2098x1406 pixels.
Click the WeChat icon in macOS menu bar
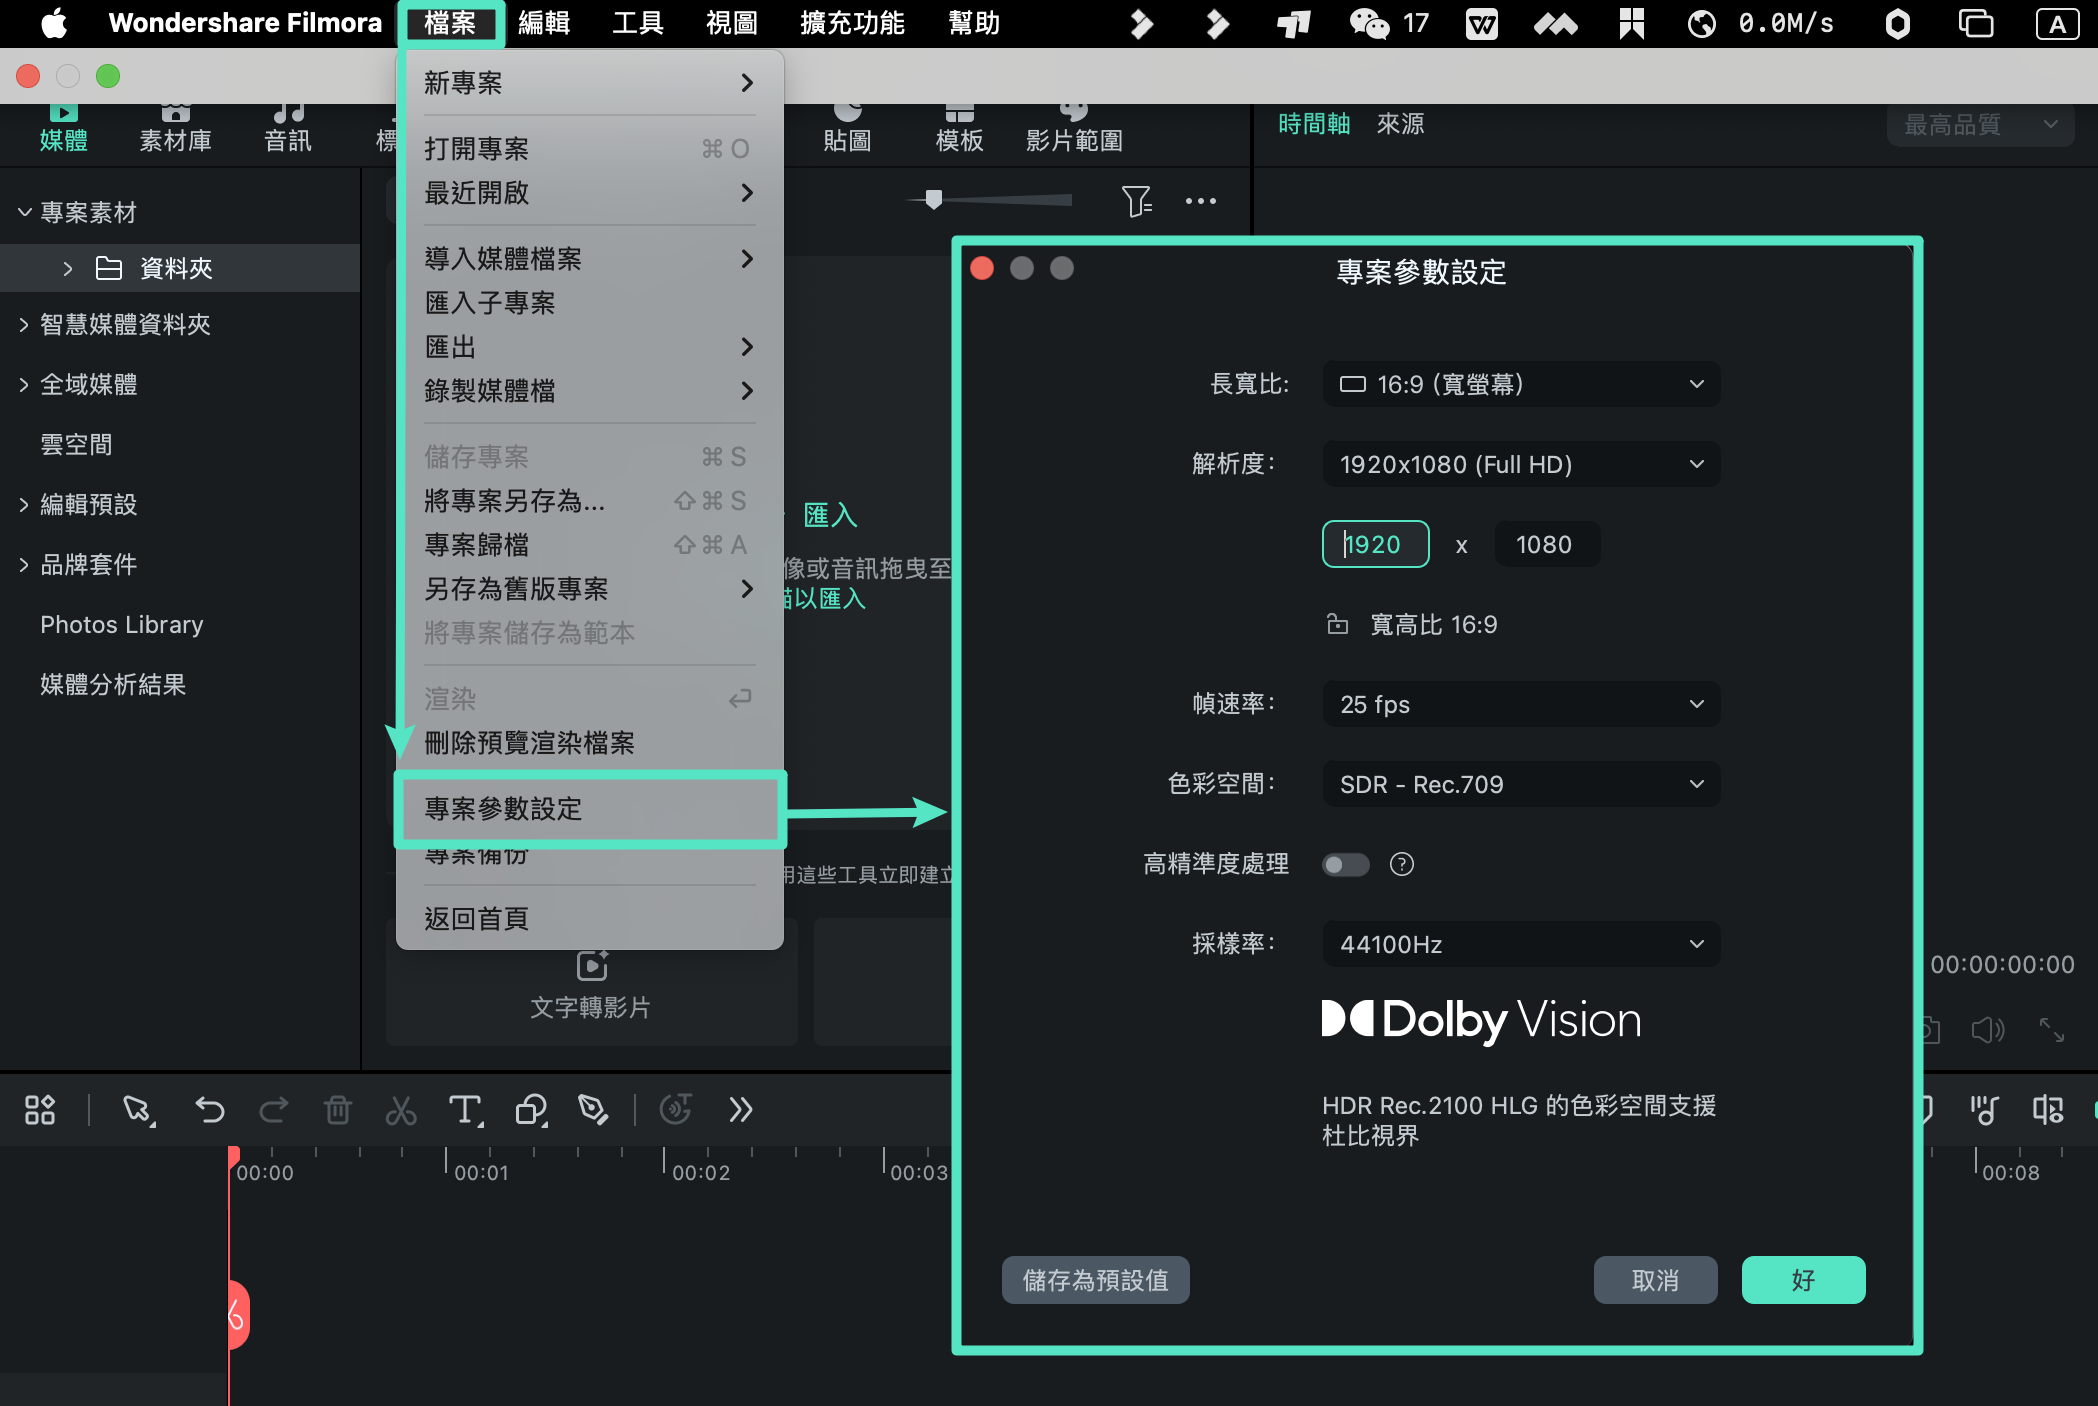[x=1369, y=23]
